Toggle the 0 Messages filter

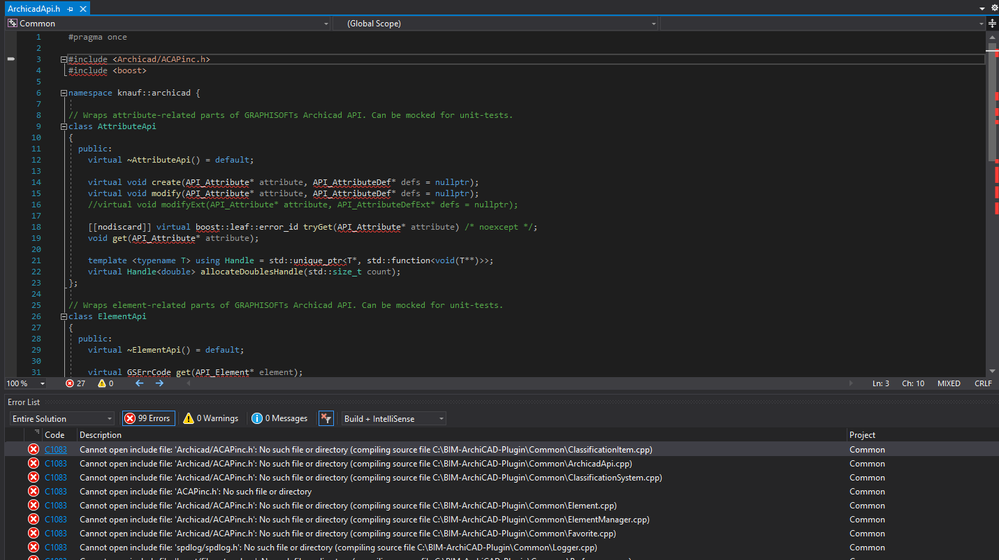click(279, 418)
